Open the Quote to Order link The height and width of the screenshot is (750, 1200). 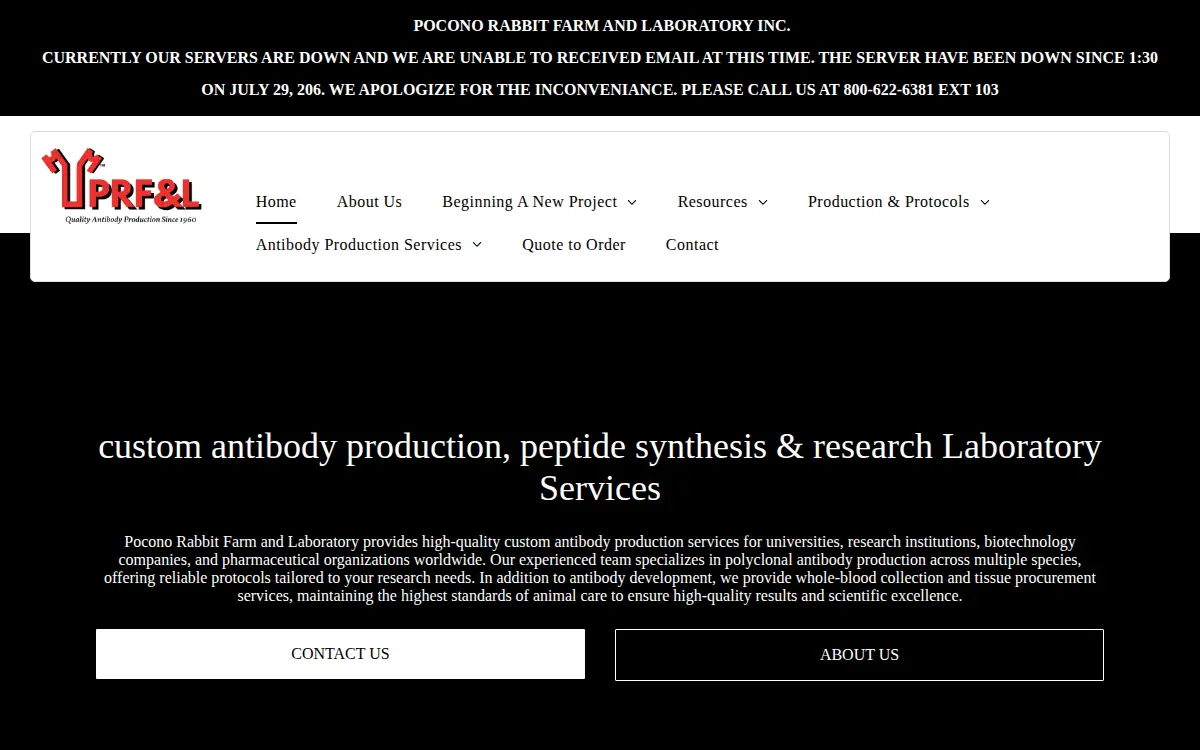[574, 245]
